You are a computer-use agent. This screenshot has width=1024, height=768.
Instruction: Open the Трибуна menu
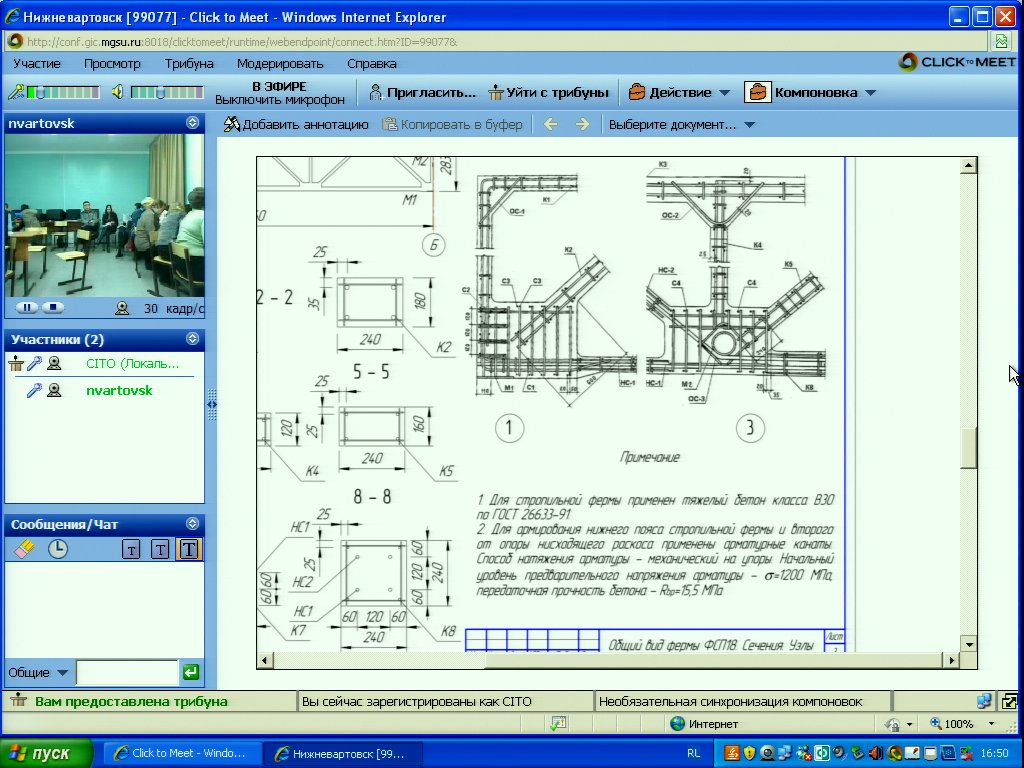[x=189, y=63]
